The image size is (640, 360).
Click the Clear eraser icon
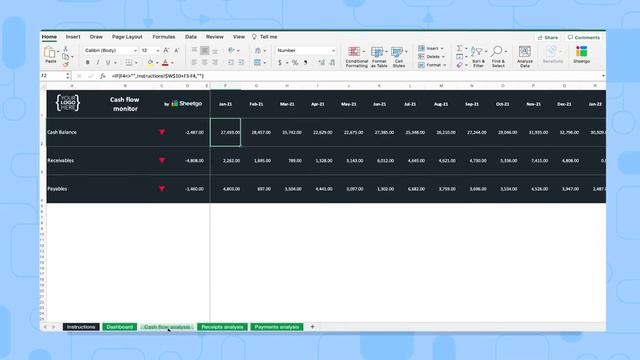click(x=460, y=65)
